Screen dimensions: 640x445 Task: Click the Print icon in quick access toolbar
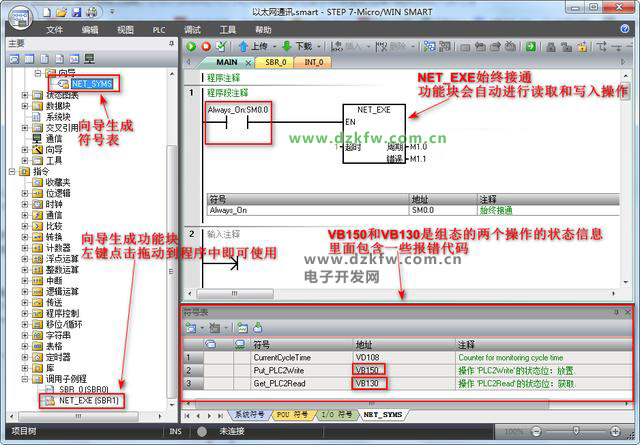pyautogui.click(x=91, y=11)
